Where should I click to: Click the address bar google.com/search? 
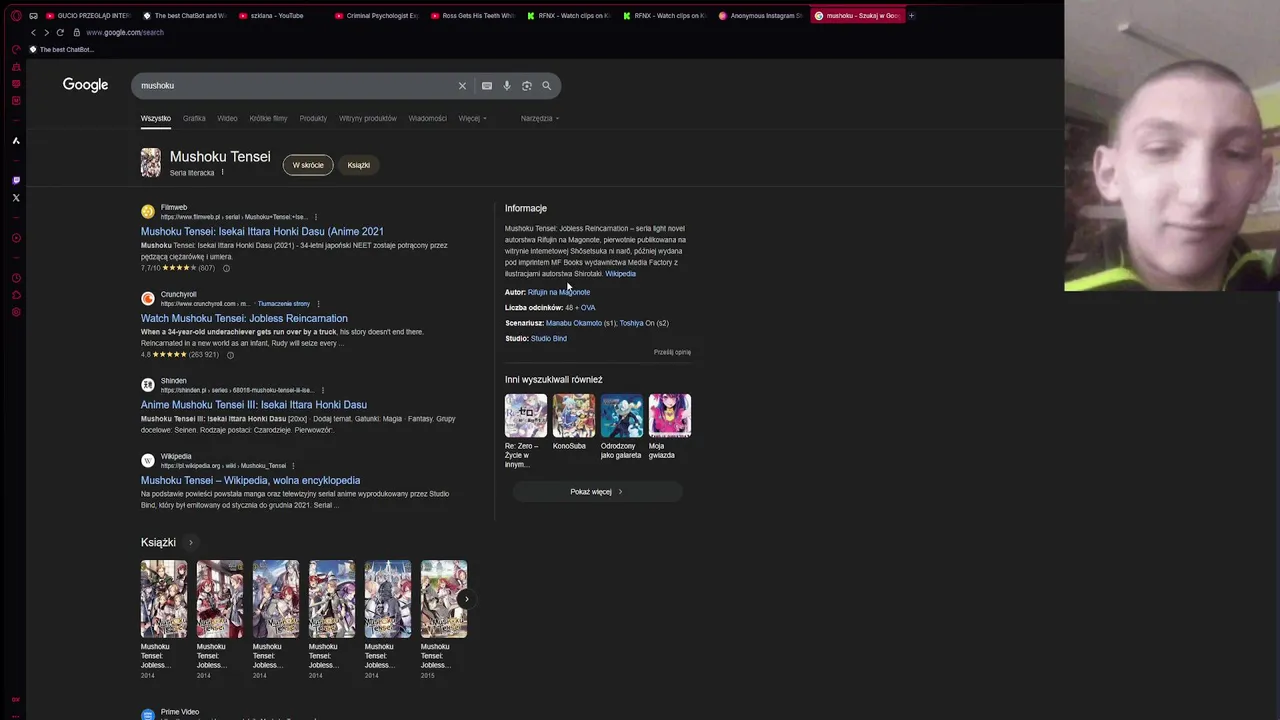point(125,32)
